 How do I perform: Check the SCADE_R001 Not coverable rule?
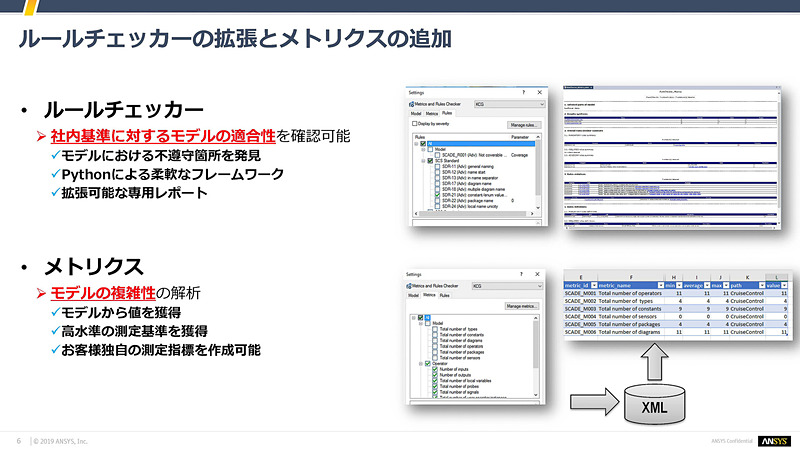pyautogui.click(x=437, y=155)
